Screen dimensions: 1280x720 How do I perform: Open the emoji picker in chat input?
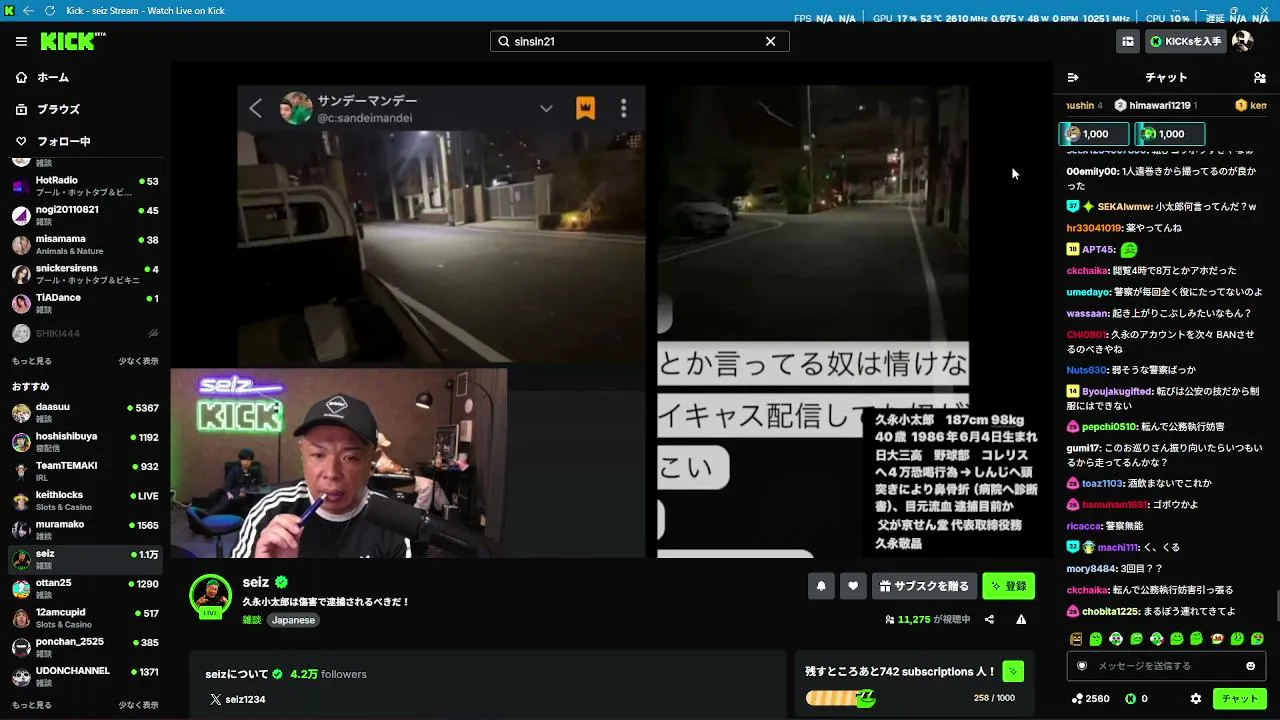1250,666
